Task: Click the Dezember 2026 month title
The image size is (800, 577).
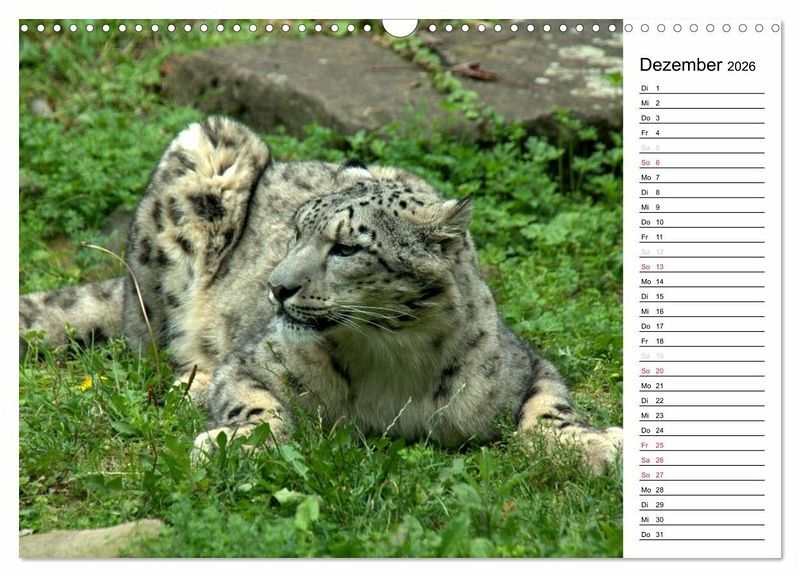Action: pos(697,65)
